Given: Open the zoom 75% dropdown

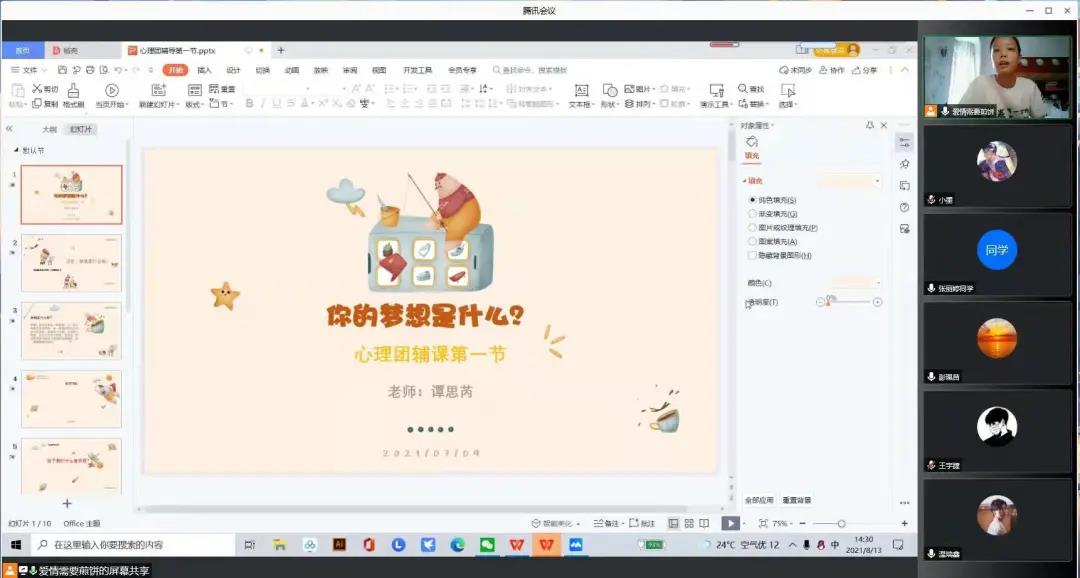Looking at the screenshot, I should pyautogui.click(x=782, y=524).
